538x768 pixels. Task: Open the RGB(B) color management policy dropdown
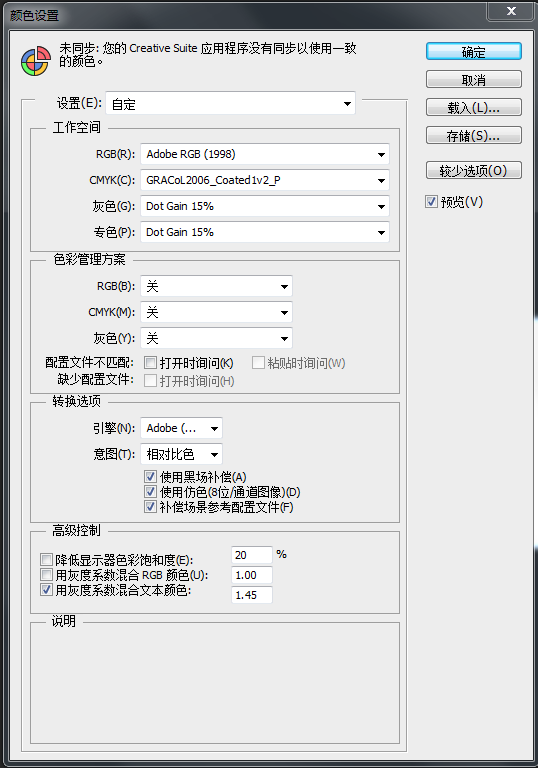point(216,286)
